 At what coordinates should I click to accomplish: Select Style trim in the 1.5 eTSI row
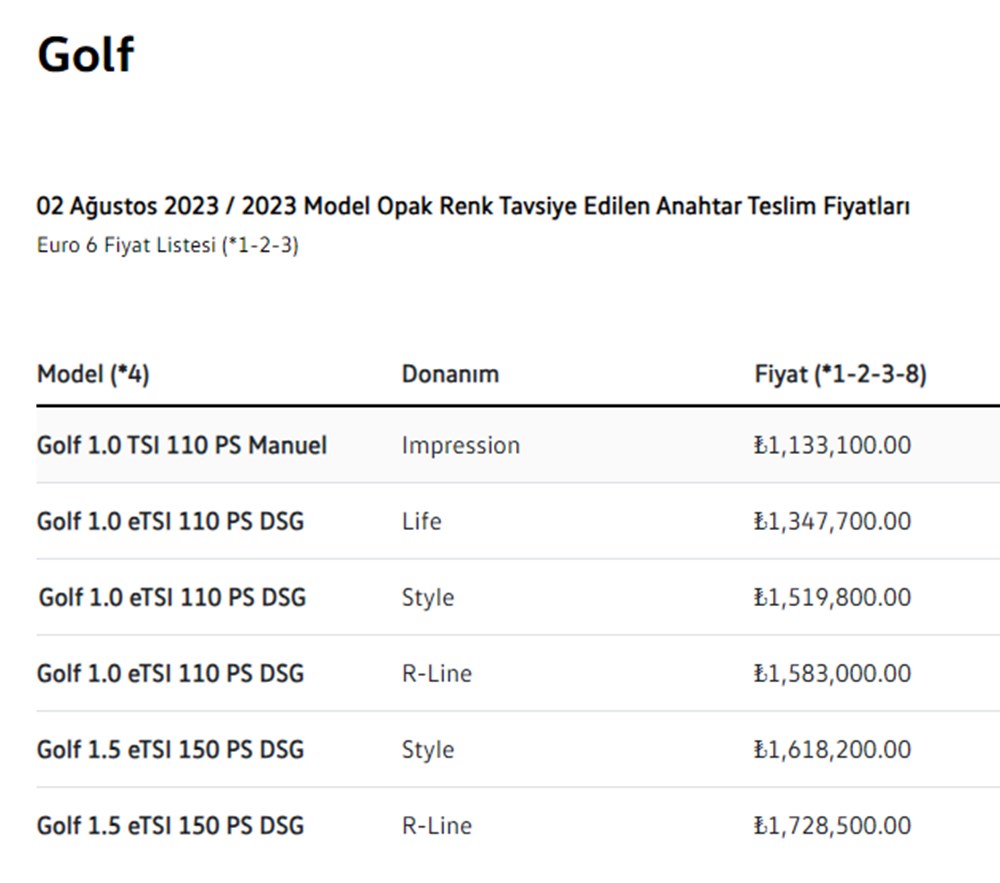[427, 749]
